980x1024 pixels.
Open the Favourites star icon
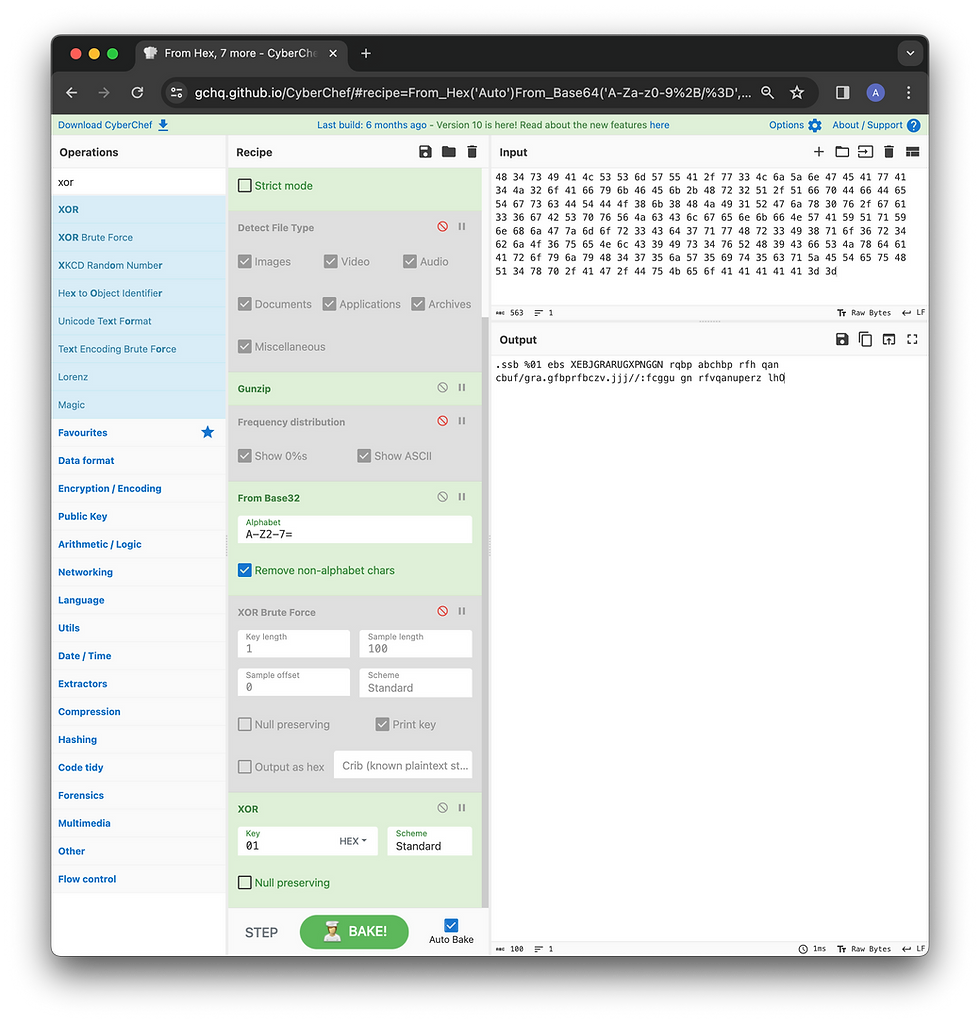click(x=208, y=432)
